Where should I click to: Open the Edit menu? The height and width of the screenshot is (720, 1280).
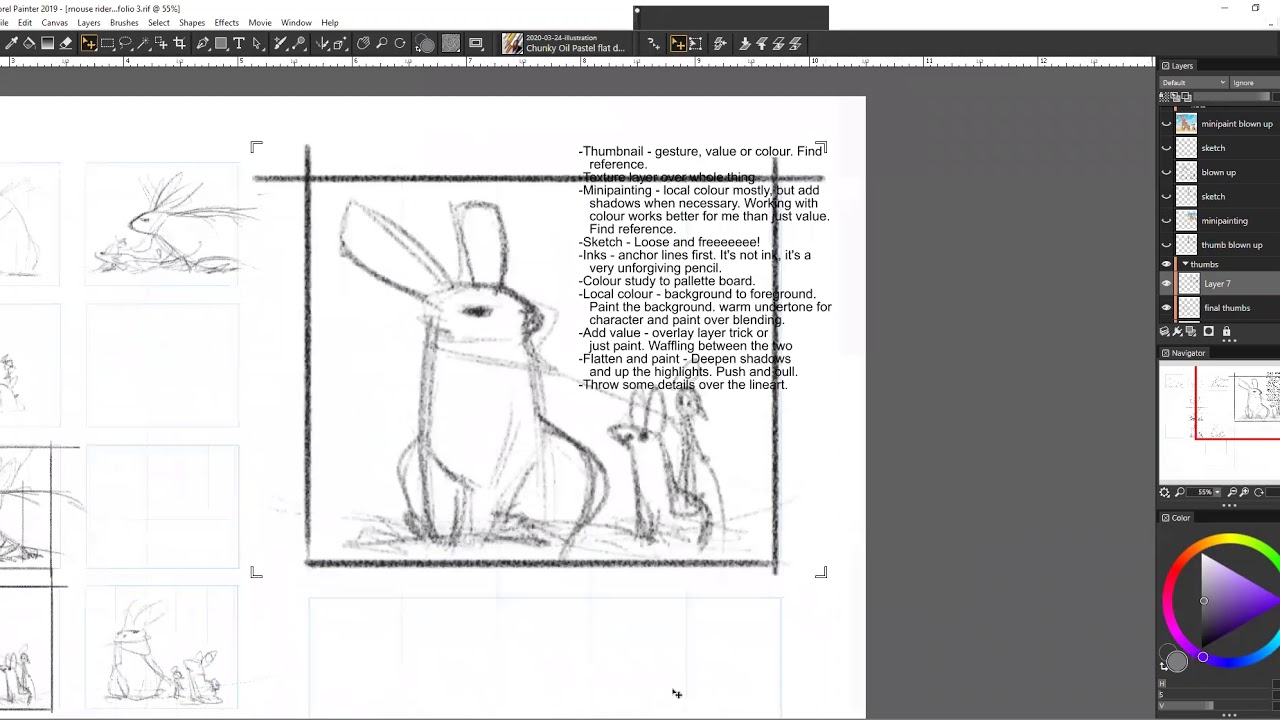(25, 22)
